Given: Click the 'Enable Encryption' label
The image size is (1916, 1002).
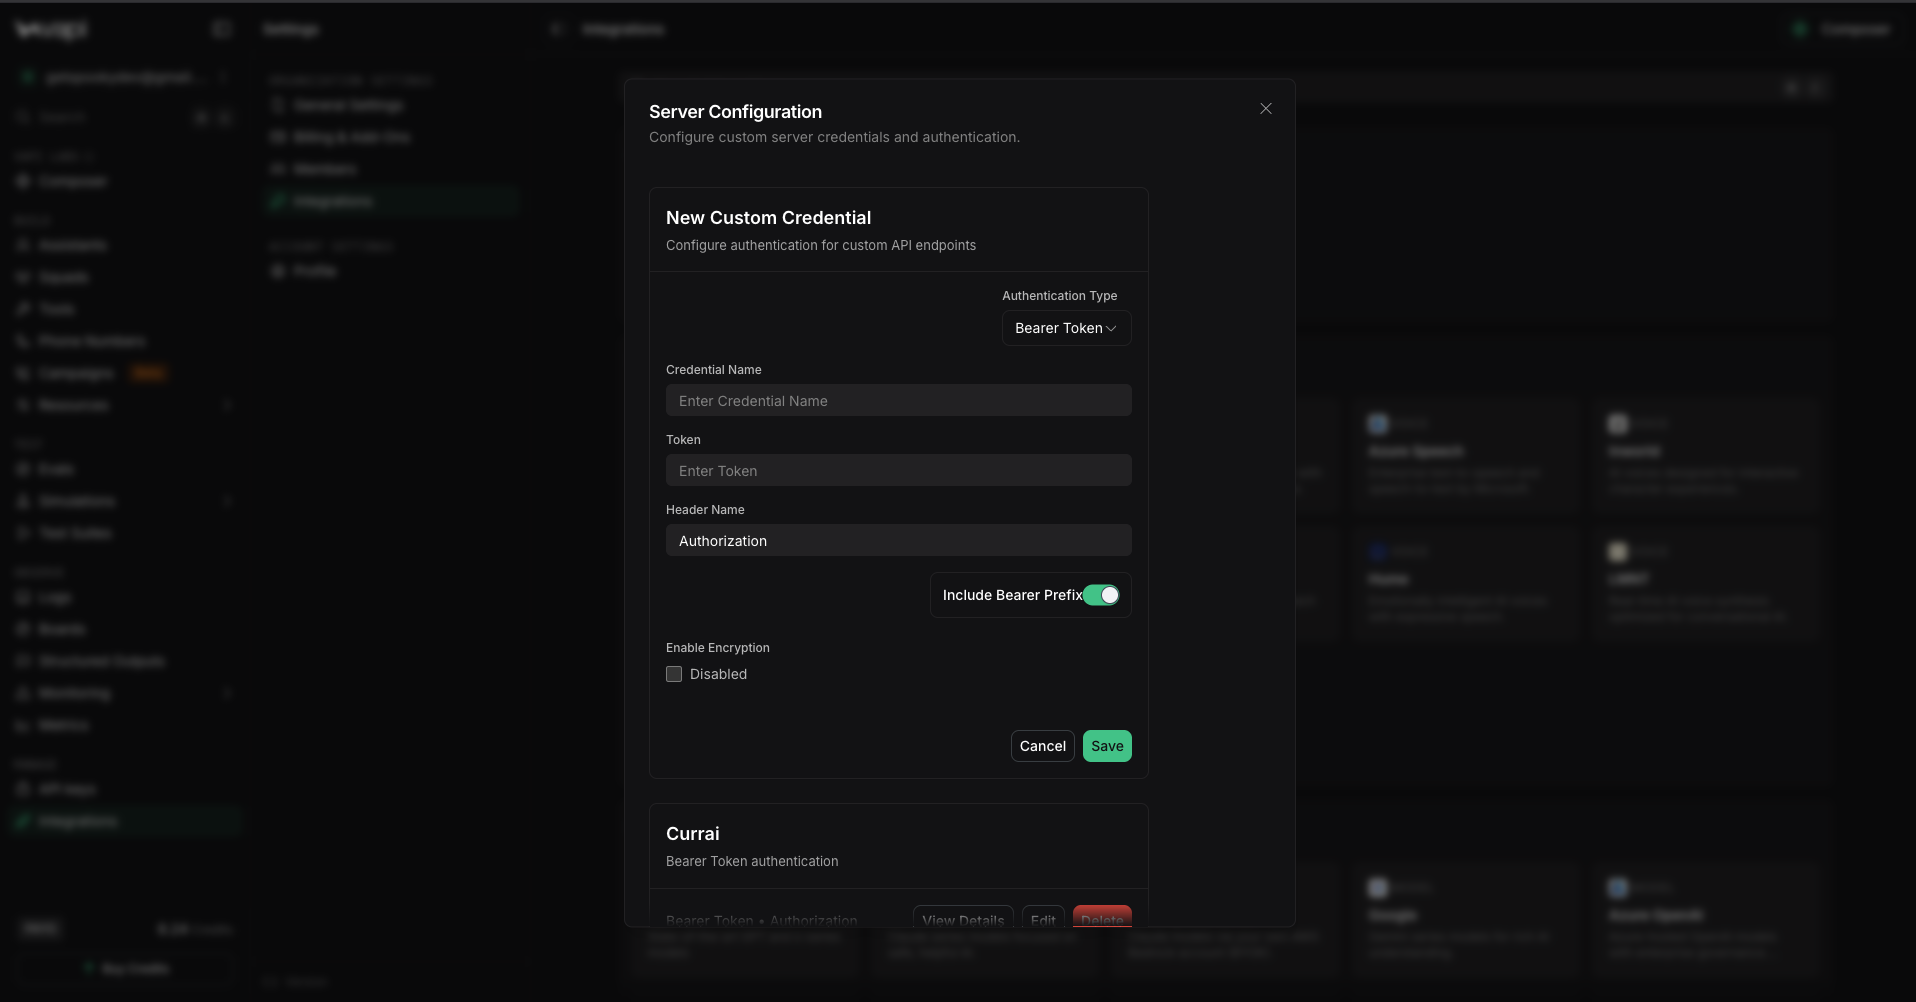Looking at the screenshot, I should click(718, 648).
